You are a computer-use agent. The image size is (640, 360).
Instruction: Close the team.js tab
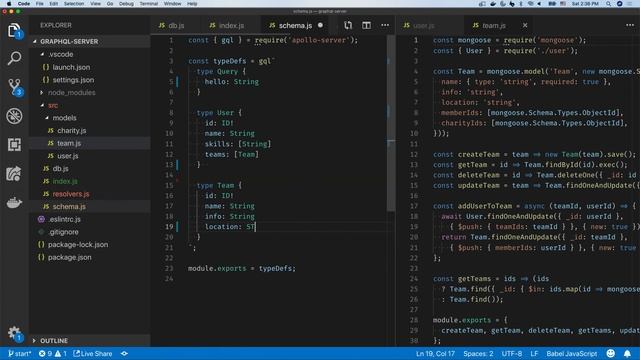525,25
